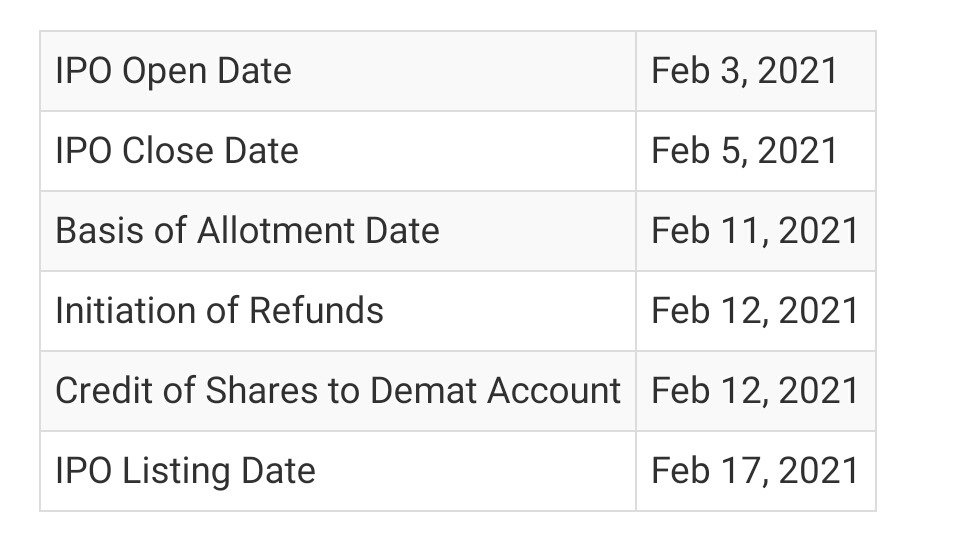Select Credit of Shares to Demat Account label
The width and height of the screenshot is (964, 544).
tap(338, 390)
